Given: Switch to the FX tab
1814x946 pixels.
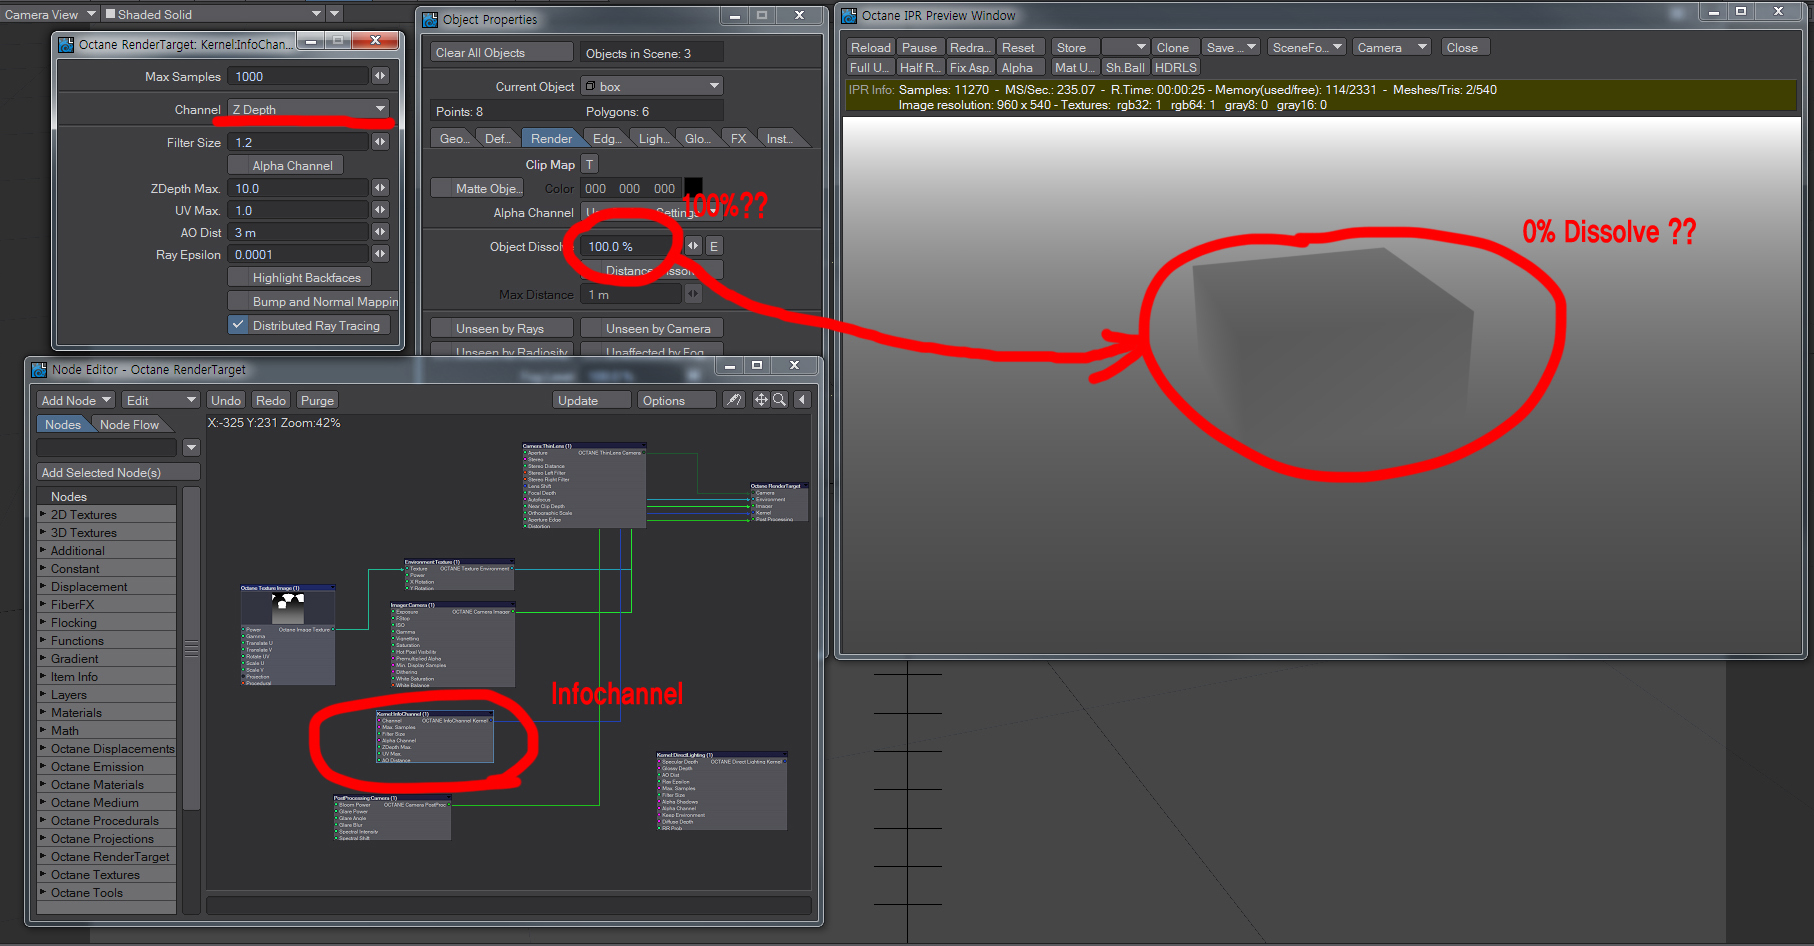Looking at the screenshot, I should pyautogui.click(x=738, y=138).
